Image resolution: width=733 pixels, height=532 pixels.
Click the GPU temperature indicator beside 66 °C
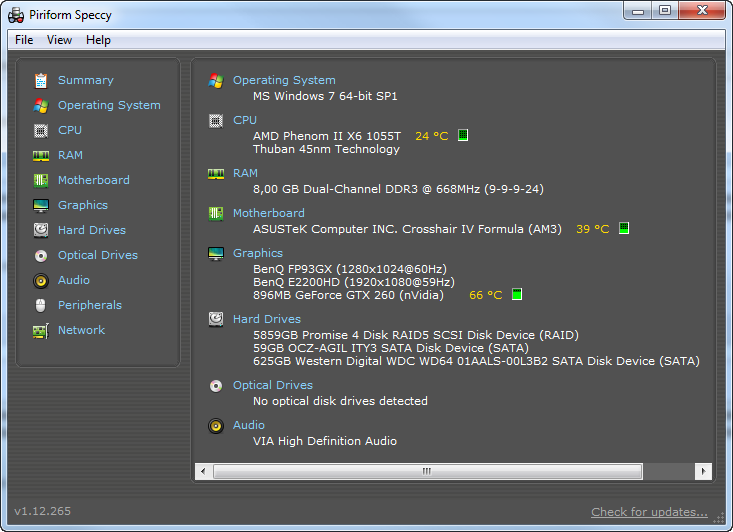coord(517,295)
